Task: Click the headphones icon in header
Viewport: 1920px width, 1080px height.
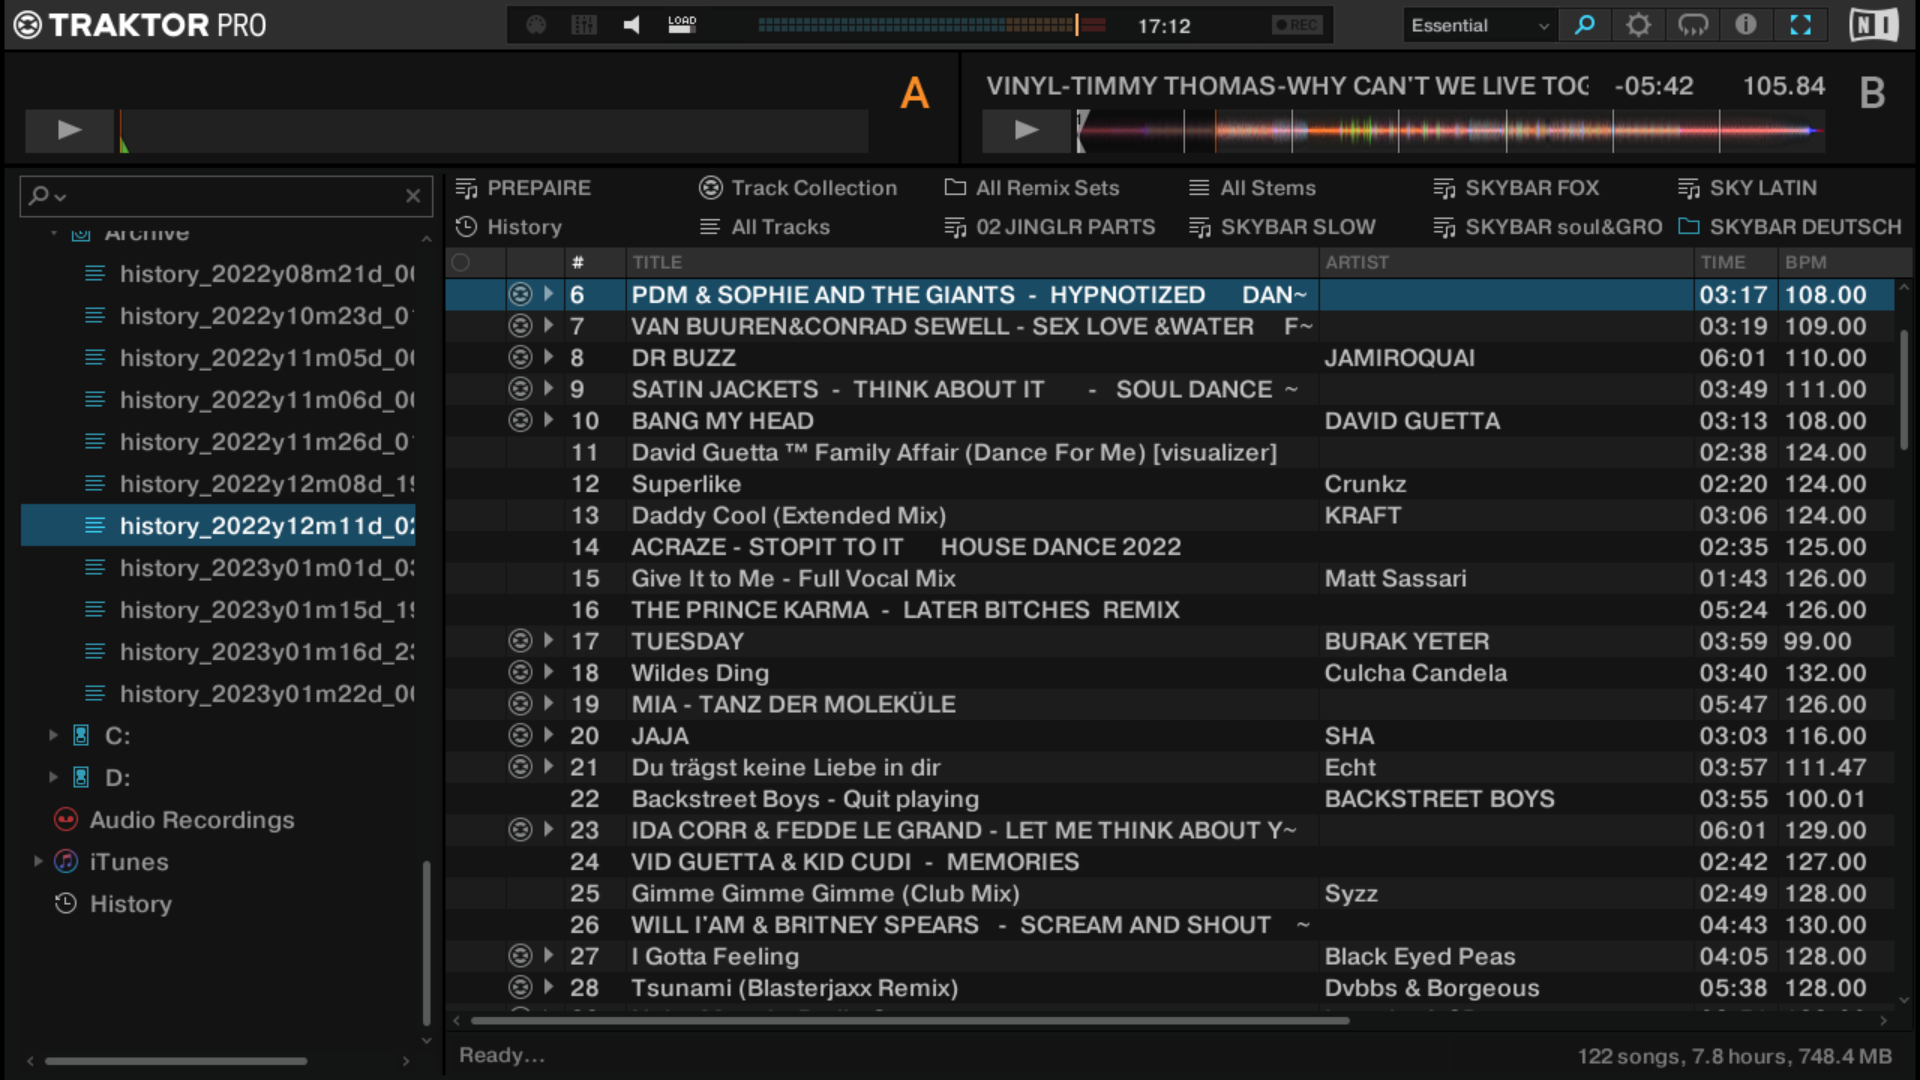Action: [1692, 25]
